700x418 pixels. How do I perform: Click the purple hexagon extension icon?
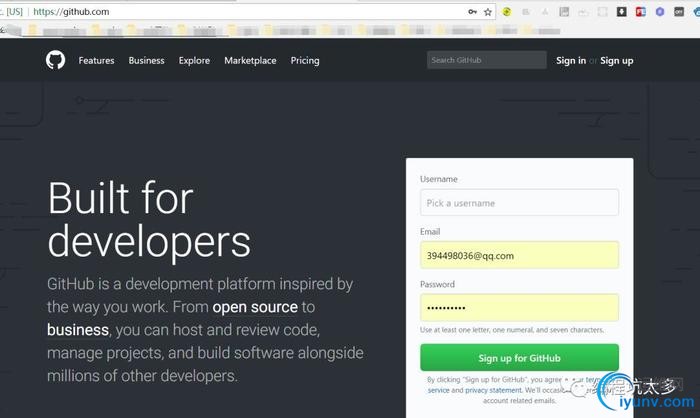pos(660,12)
